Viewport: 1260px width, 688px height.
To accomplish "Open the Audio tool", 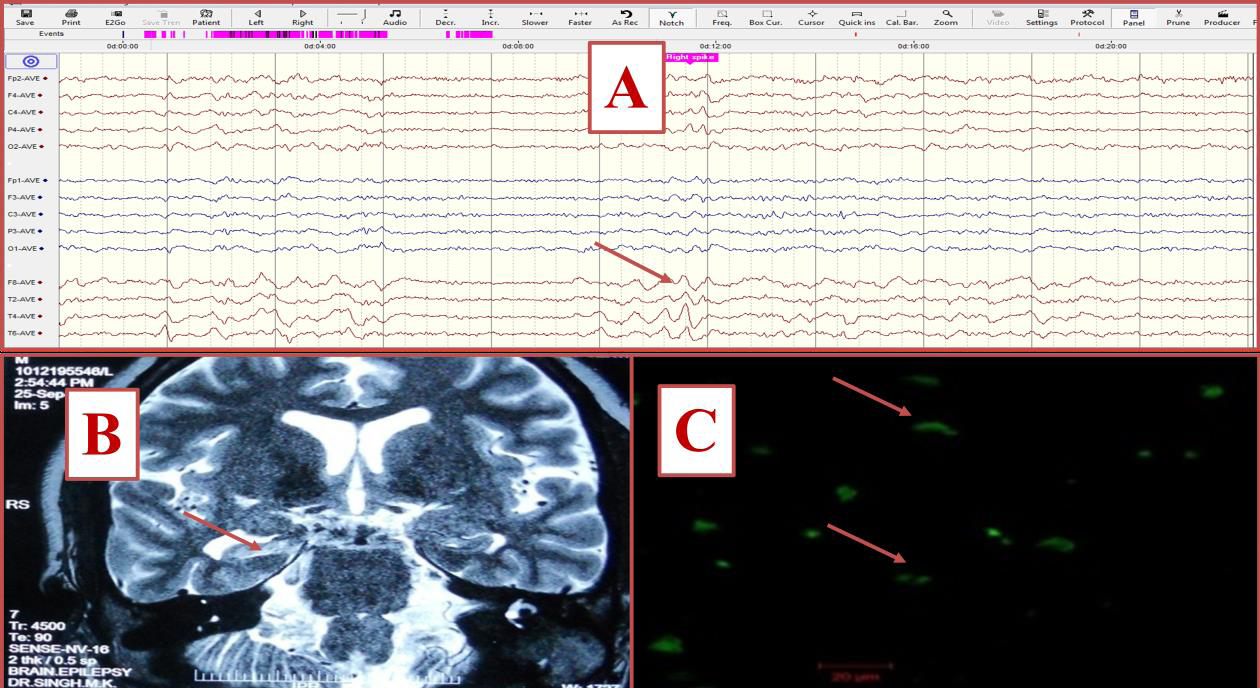I will pos(395,17).
